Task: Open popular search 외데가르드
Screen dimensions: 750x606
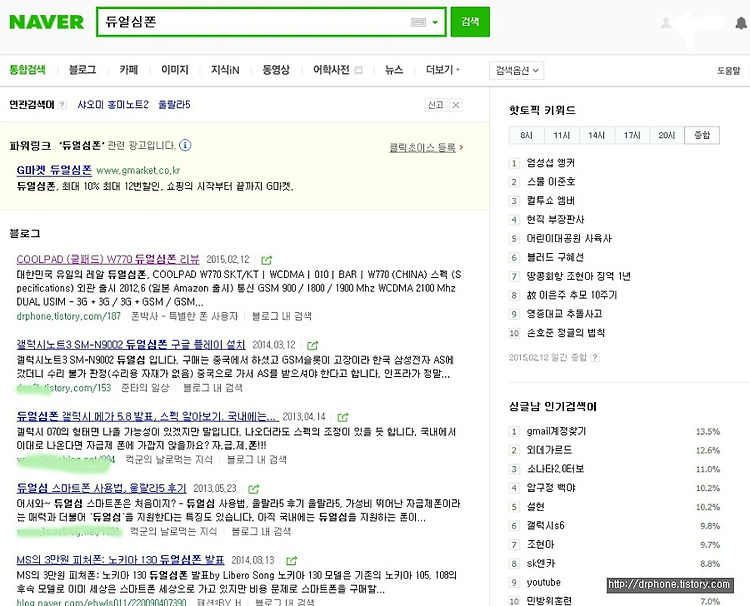Action: pos(550,450)
